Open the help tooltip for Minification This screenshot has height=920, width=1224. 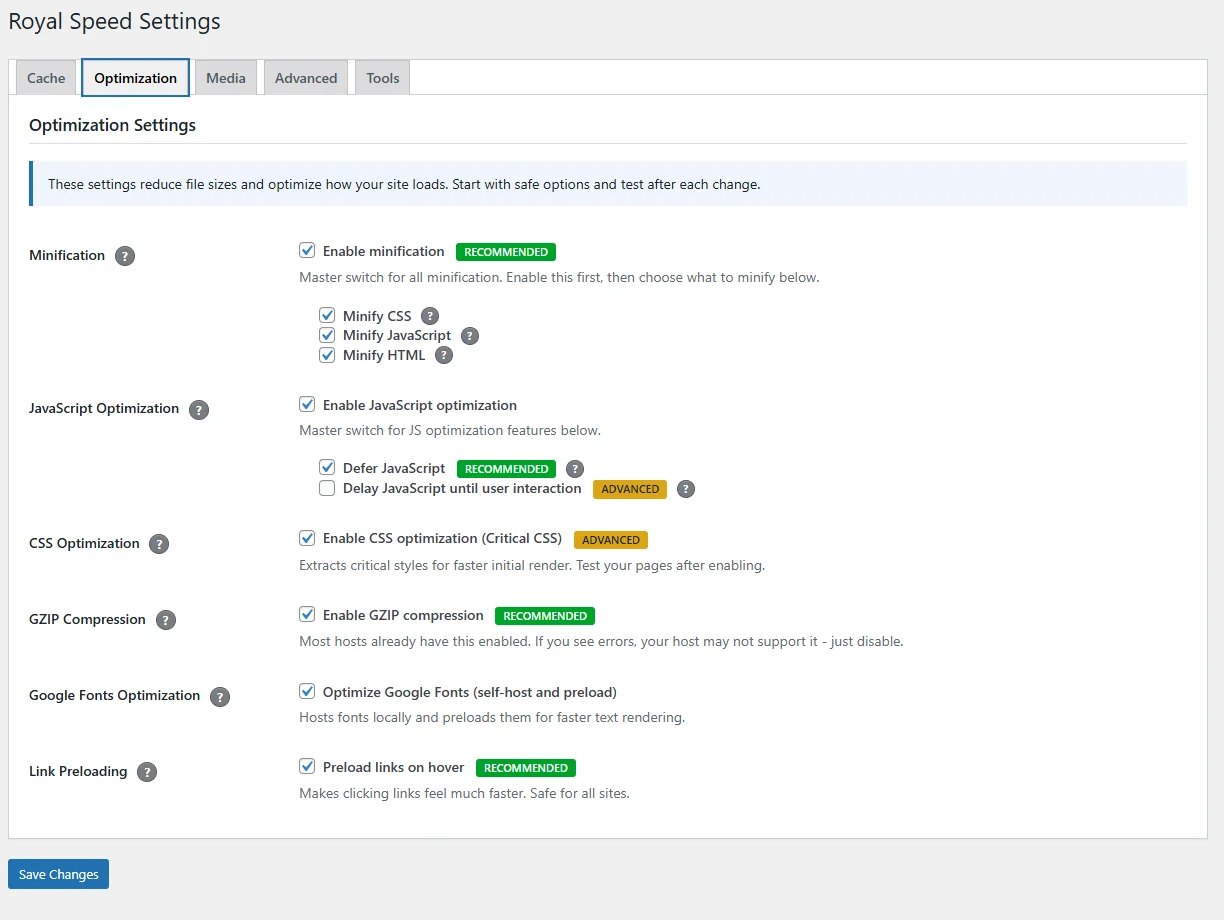pos(124,256)
